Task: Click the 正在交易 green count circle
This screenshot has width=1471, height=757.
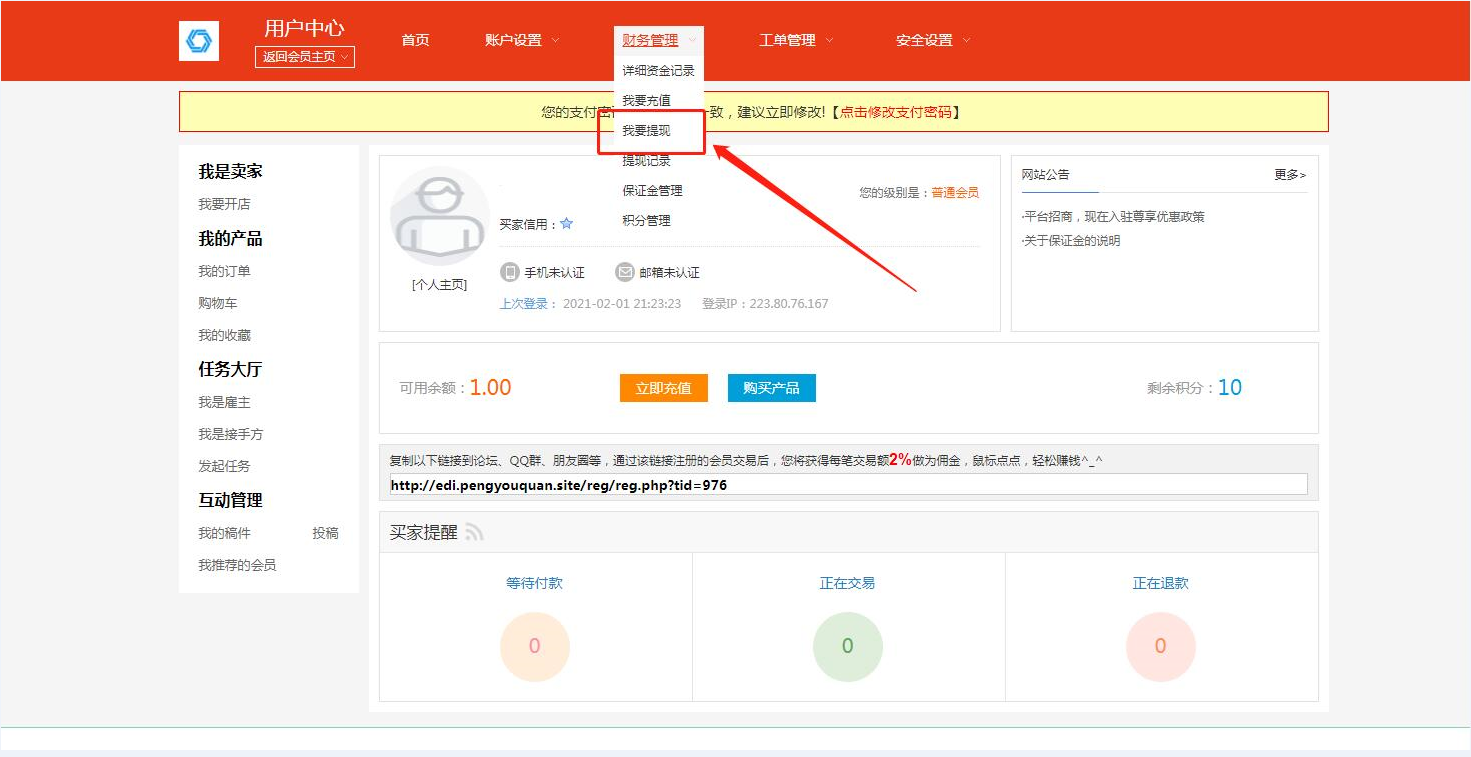Action: [847, 646]
